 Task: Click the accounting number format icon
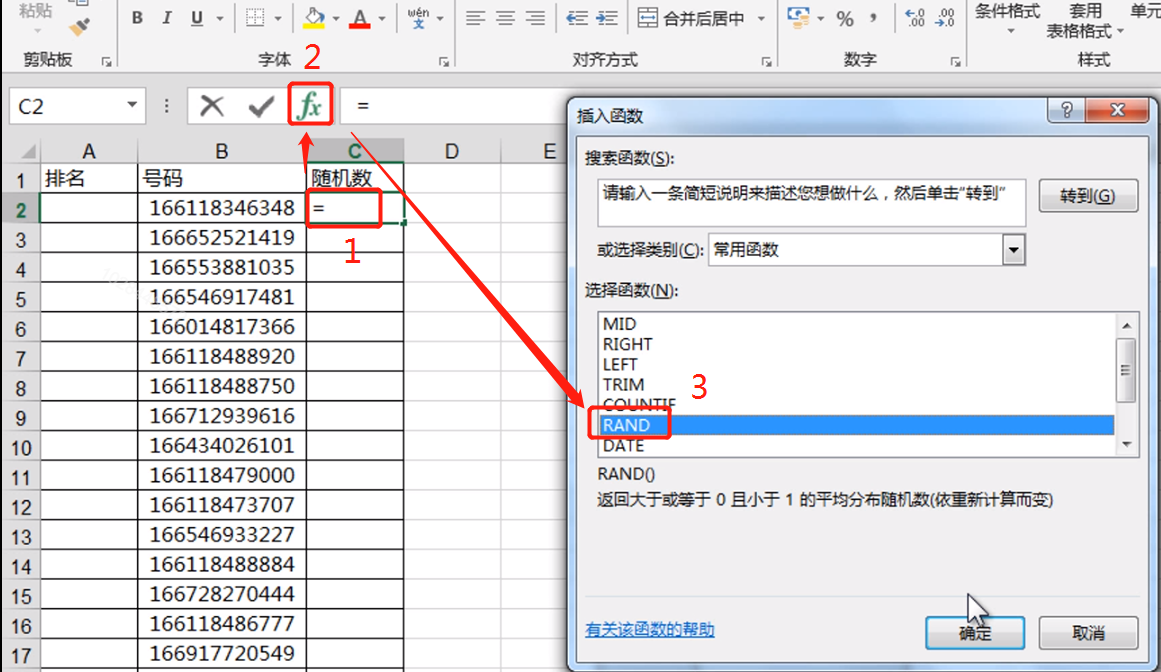[798, 18]
